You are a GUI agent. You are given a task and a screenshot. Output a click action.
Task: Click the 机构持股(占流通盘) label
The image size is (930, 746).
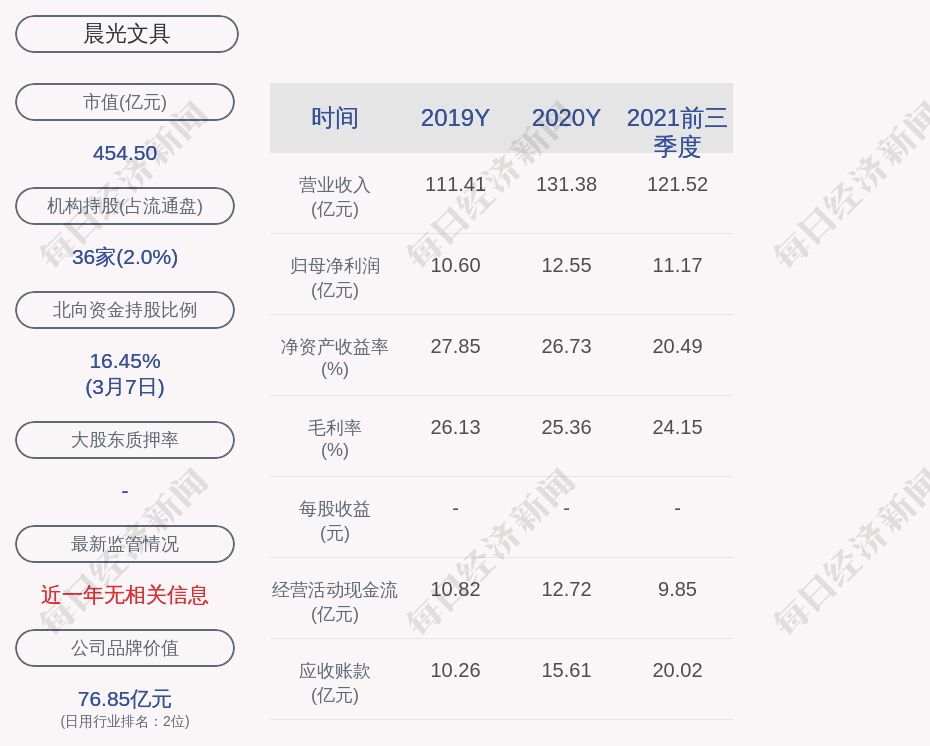(125, 206)
